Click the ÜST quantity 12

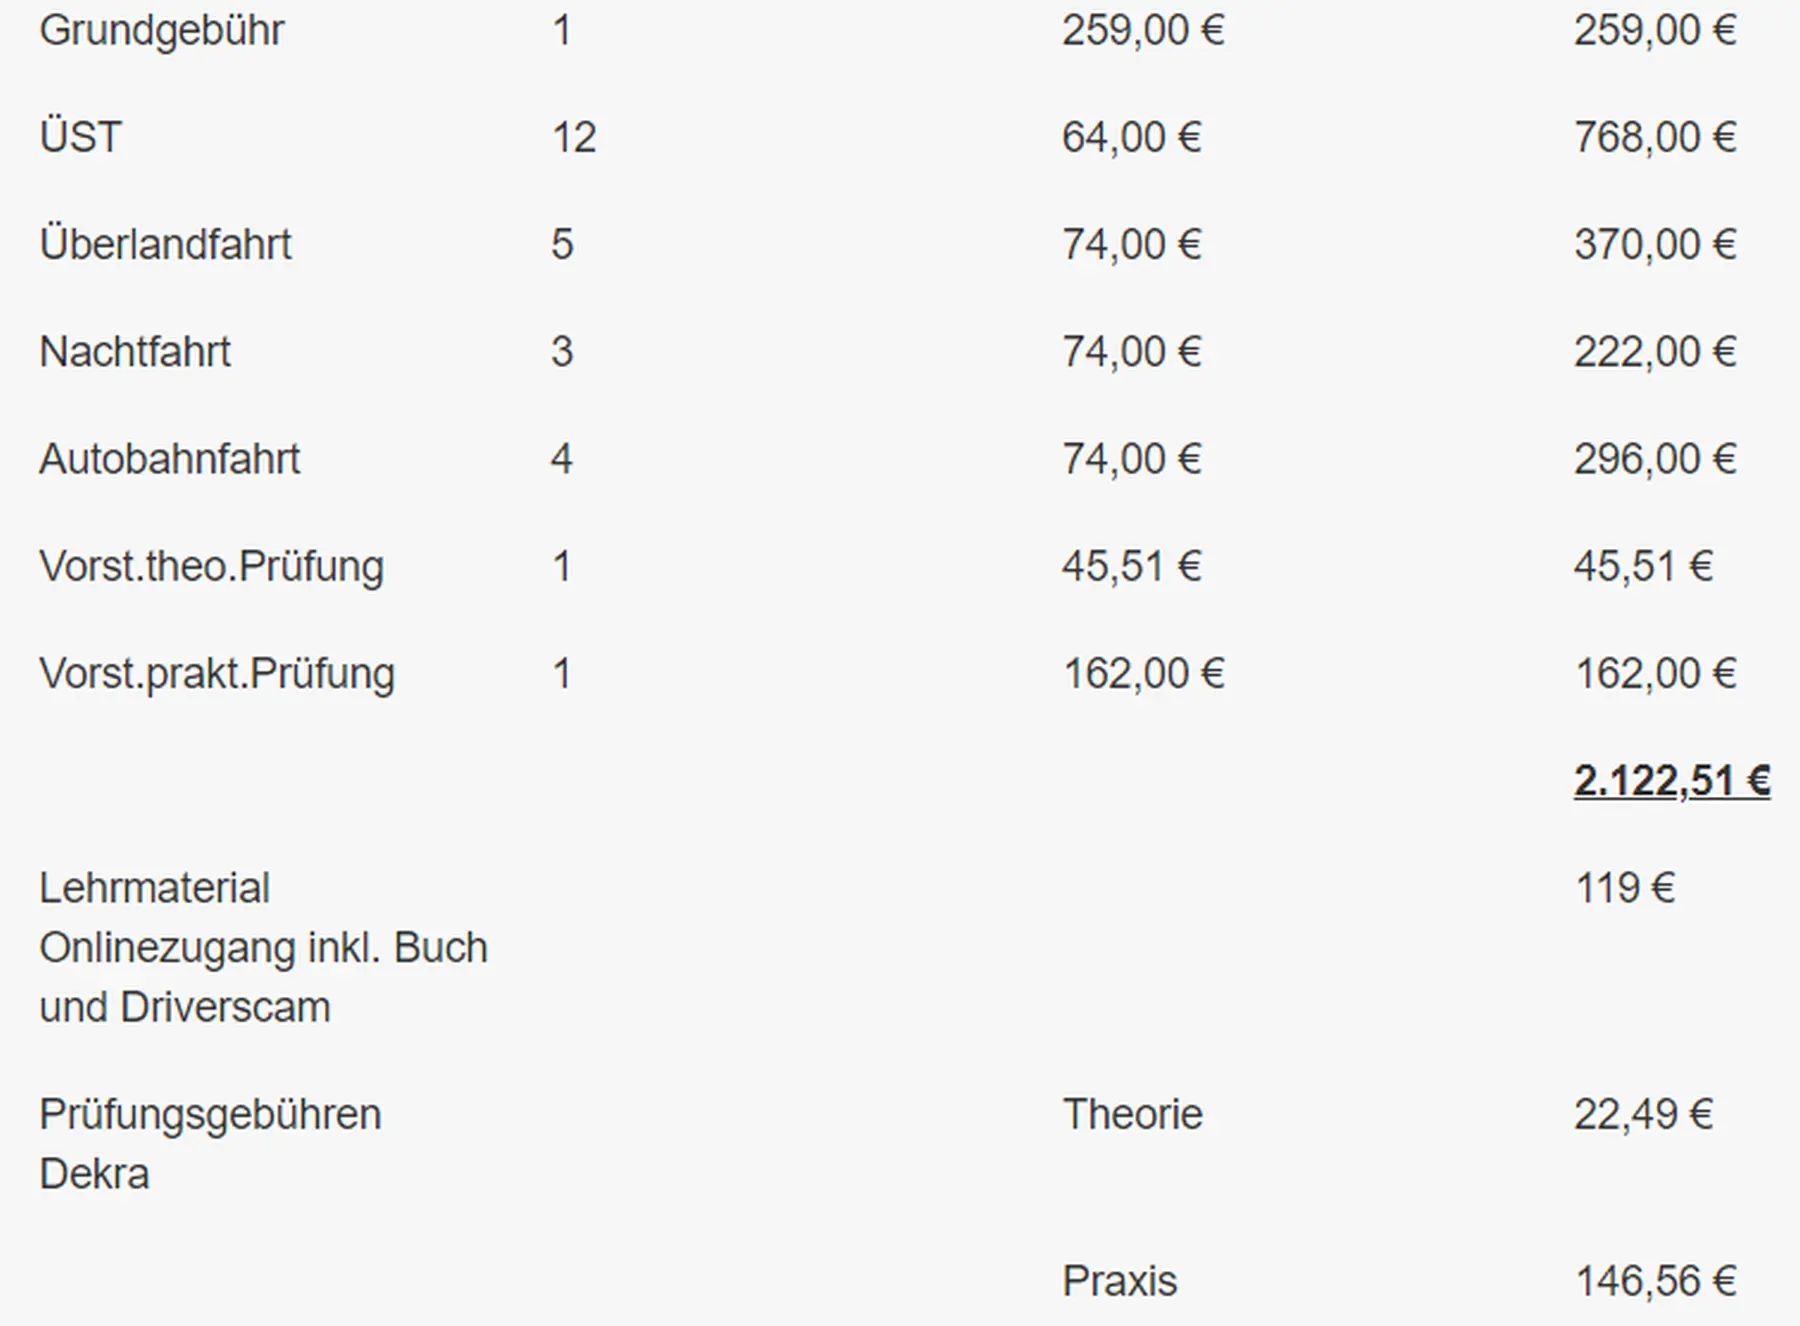point(573,138)
